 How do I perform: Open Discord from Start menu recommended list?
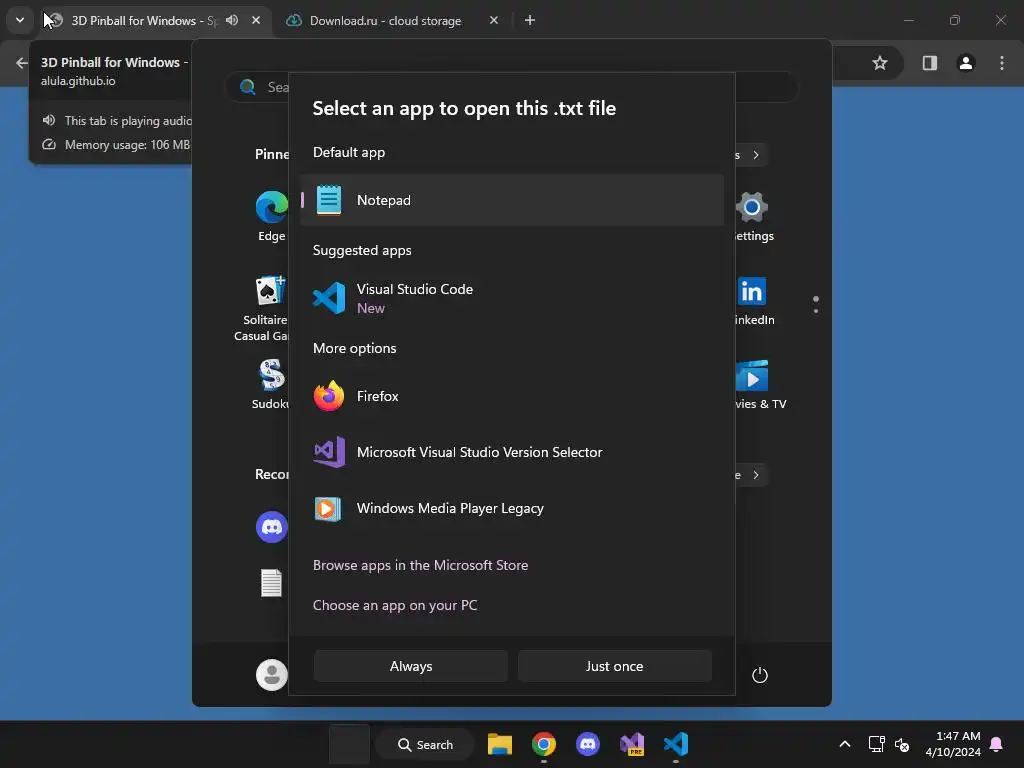coord(272,526)
